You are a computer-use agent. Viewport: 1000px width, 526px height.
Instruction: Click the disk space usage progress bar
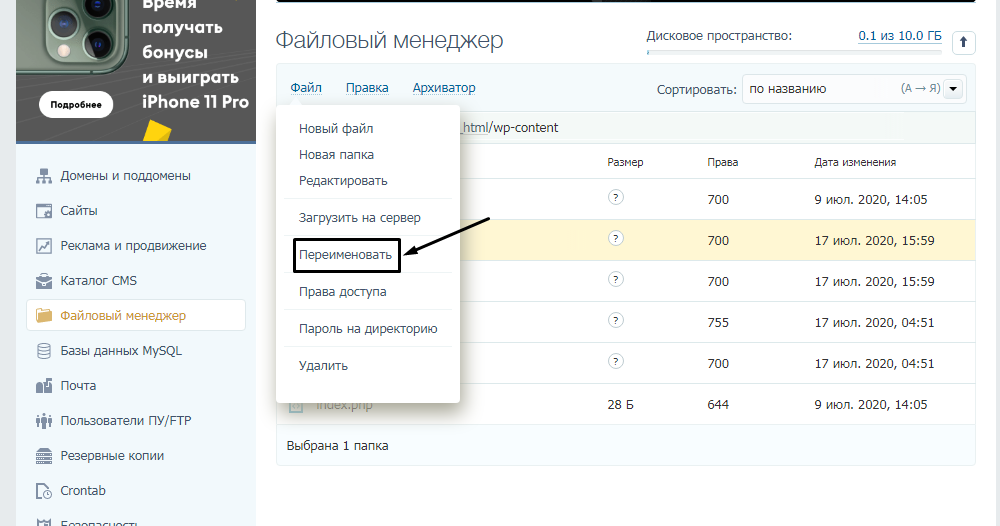point(795,51)
